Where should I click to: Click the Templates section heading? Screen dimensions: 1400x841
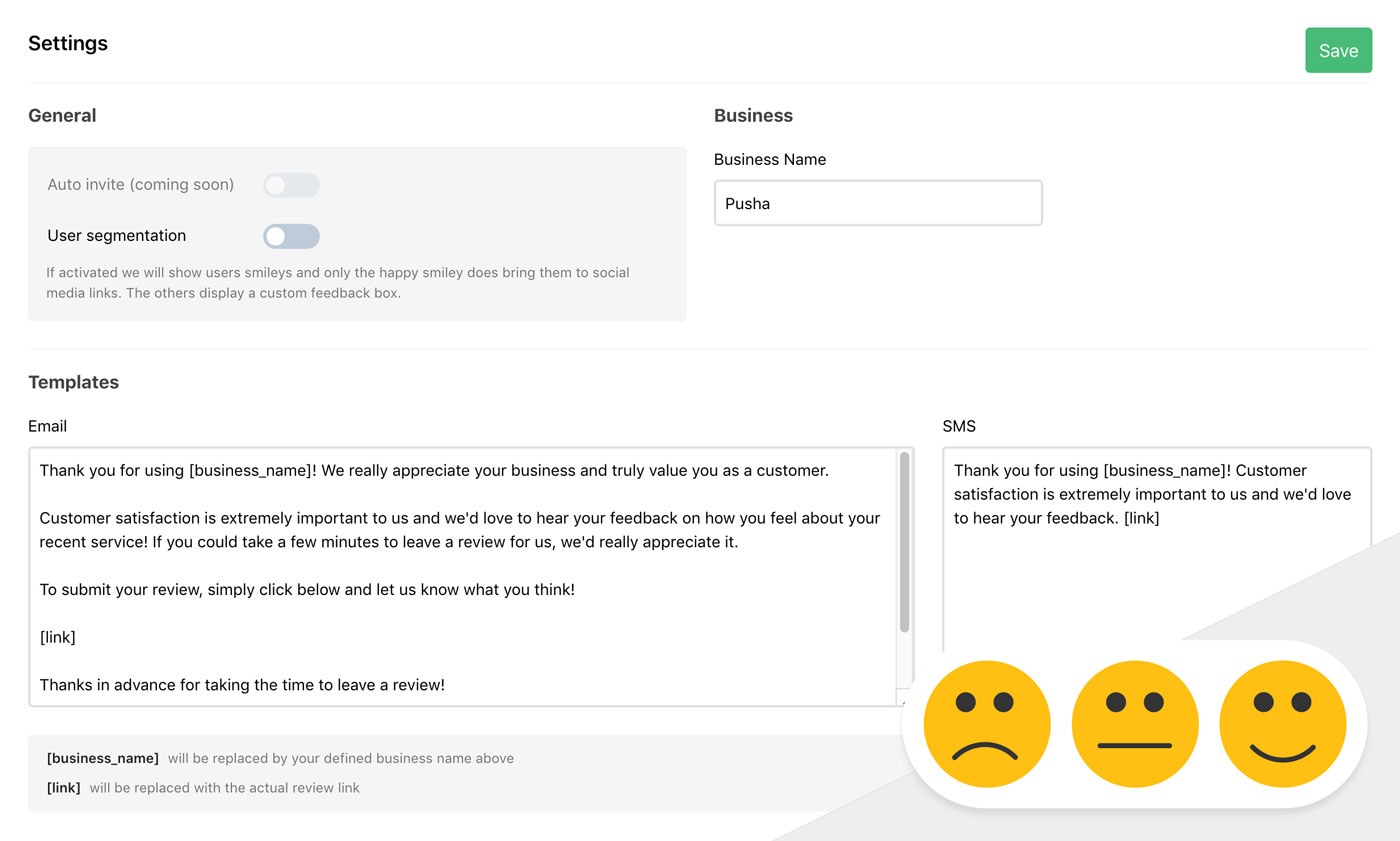coord(73,382)
